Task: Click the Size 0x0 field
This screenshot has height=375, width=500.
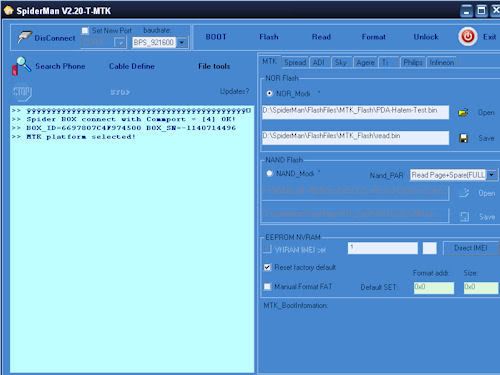Action: (x=481, y=288)
